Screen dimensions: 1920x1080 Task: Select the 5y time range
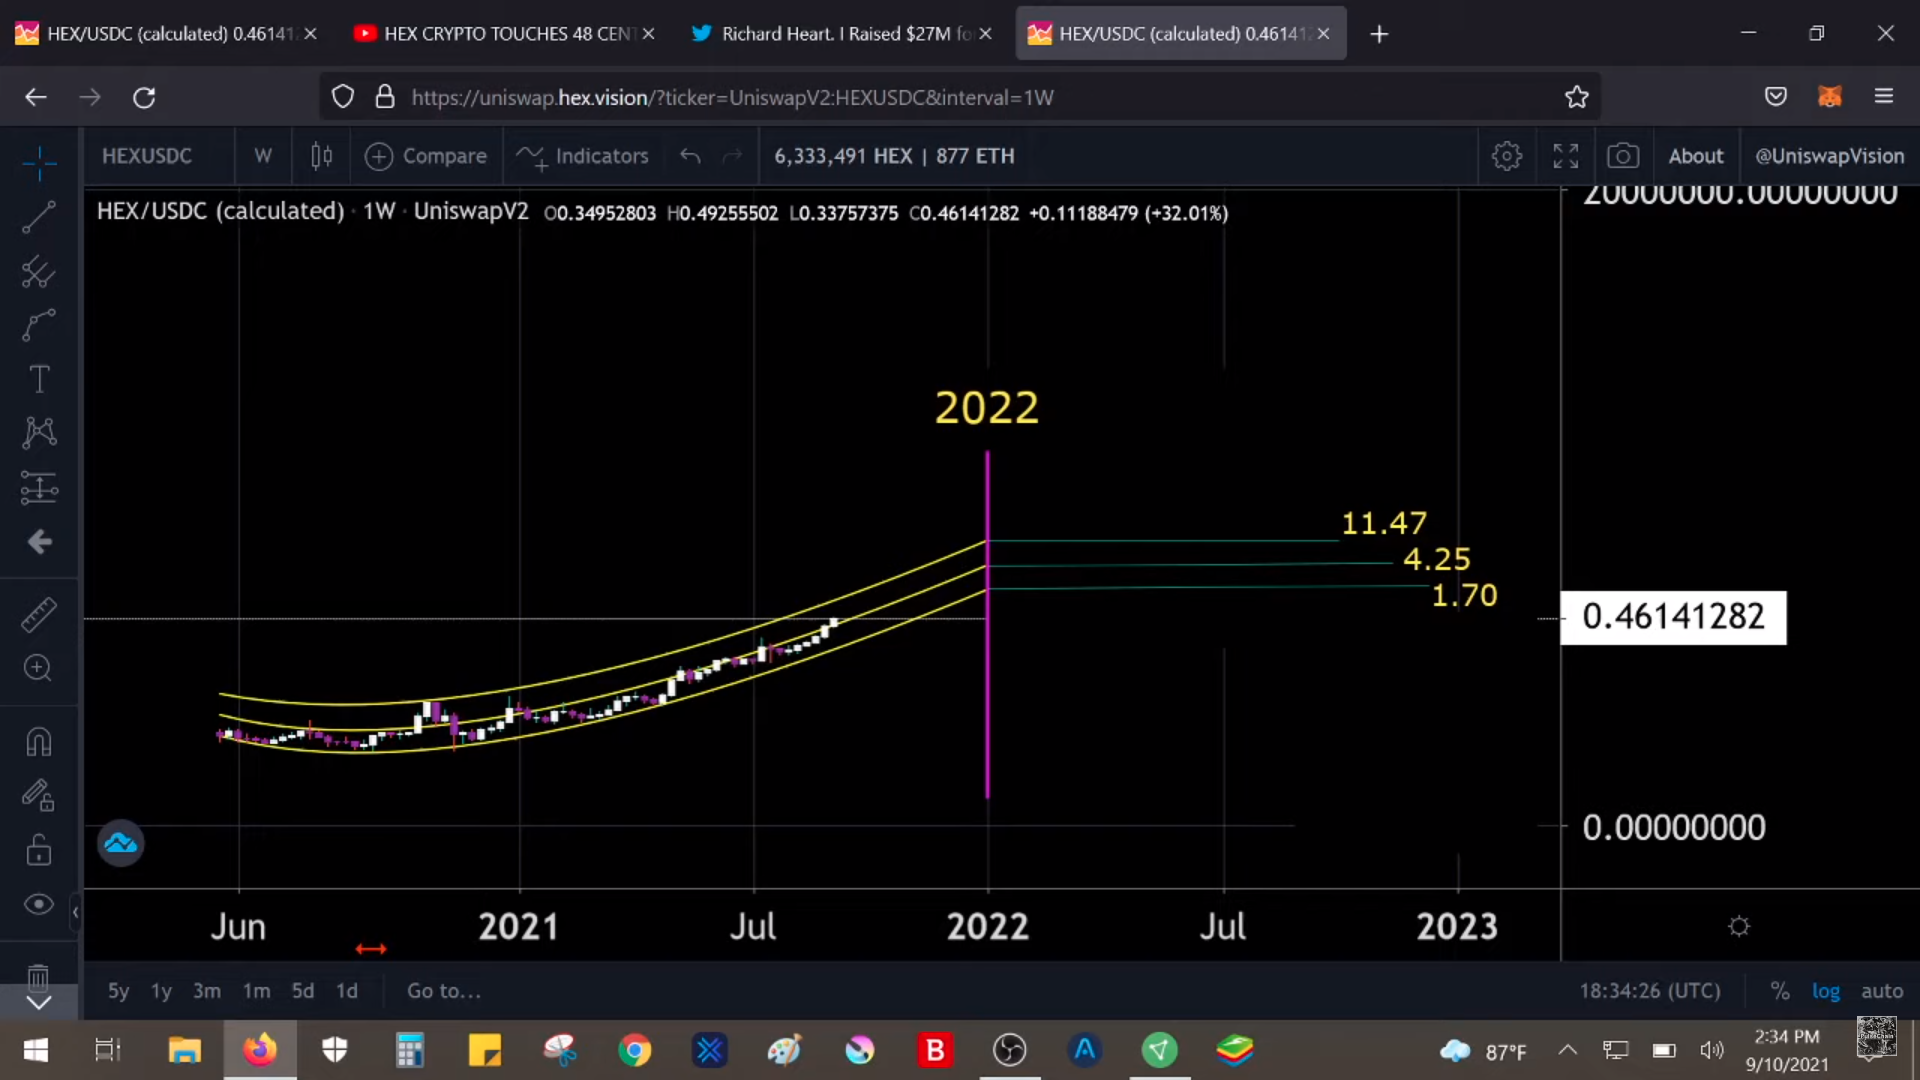coord(119,991)
